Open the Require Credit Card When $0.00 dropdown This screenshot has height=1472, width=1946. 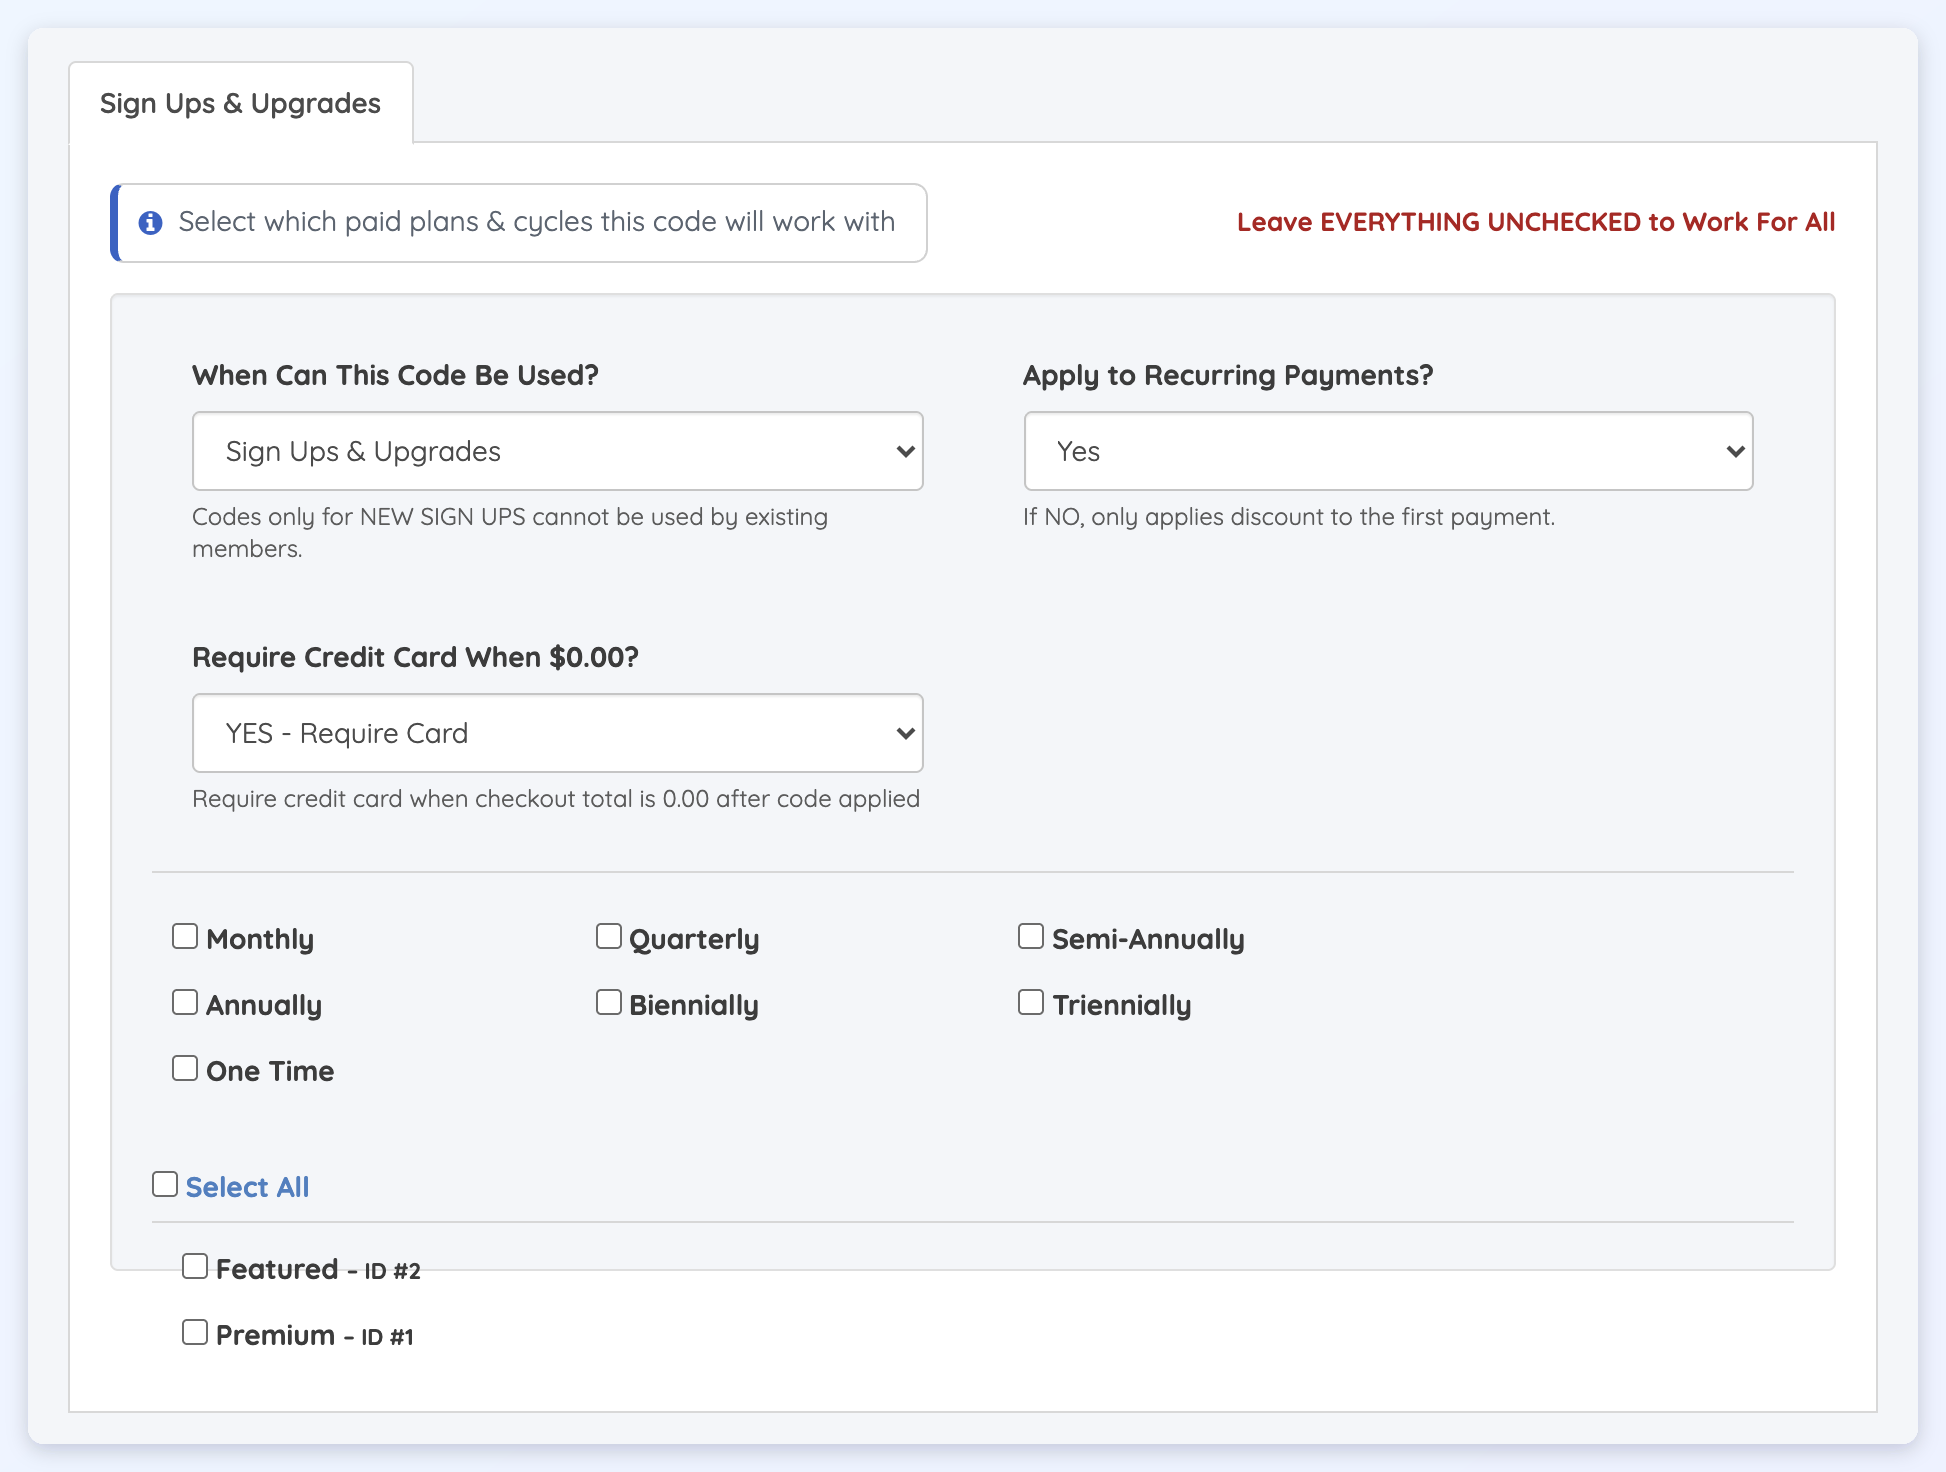coord(557,733)
